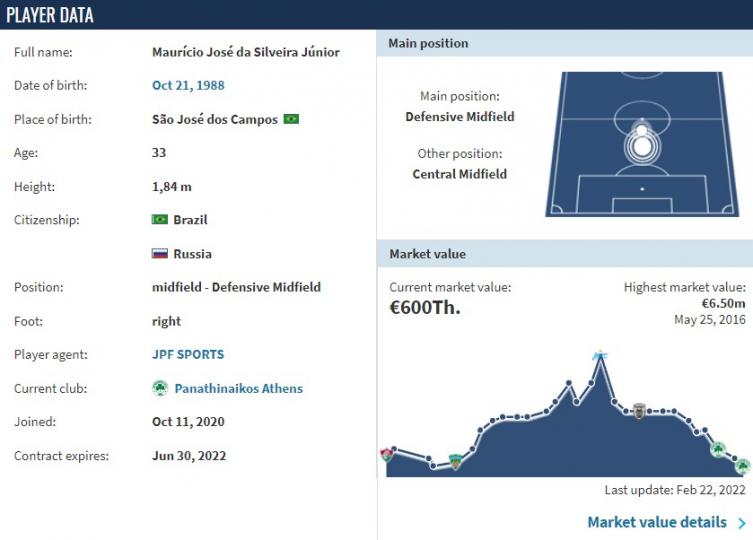Click the São José dos Campos birthplace text
Image resolution: width=753 pixels, height=540 pixels.
click(215, 119)
